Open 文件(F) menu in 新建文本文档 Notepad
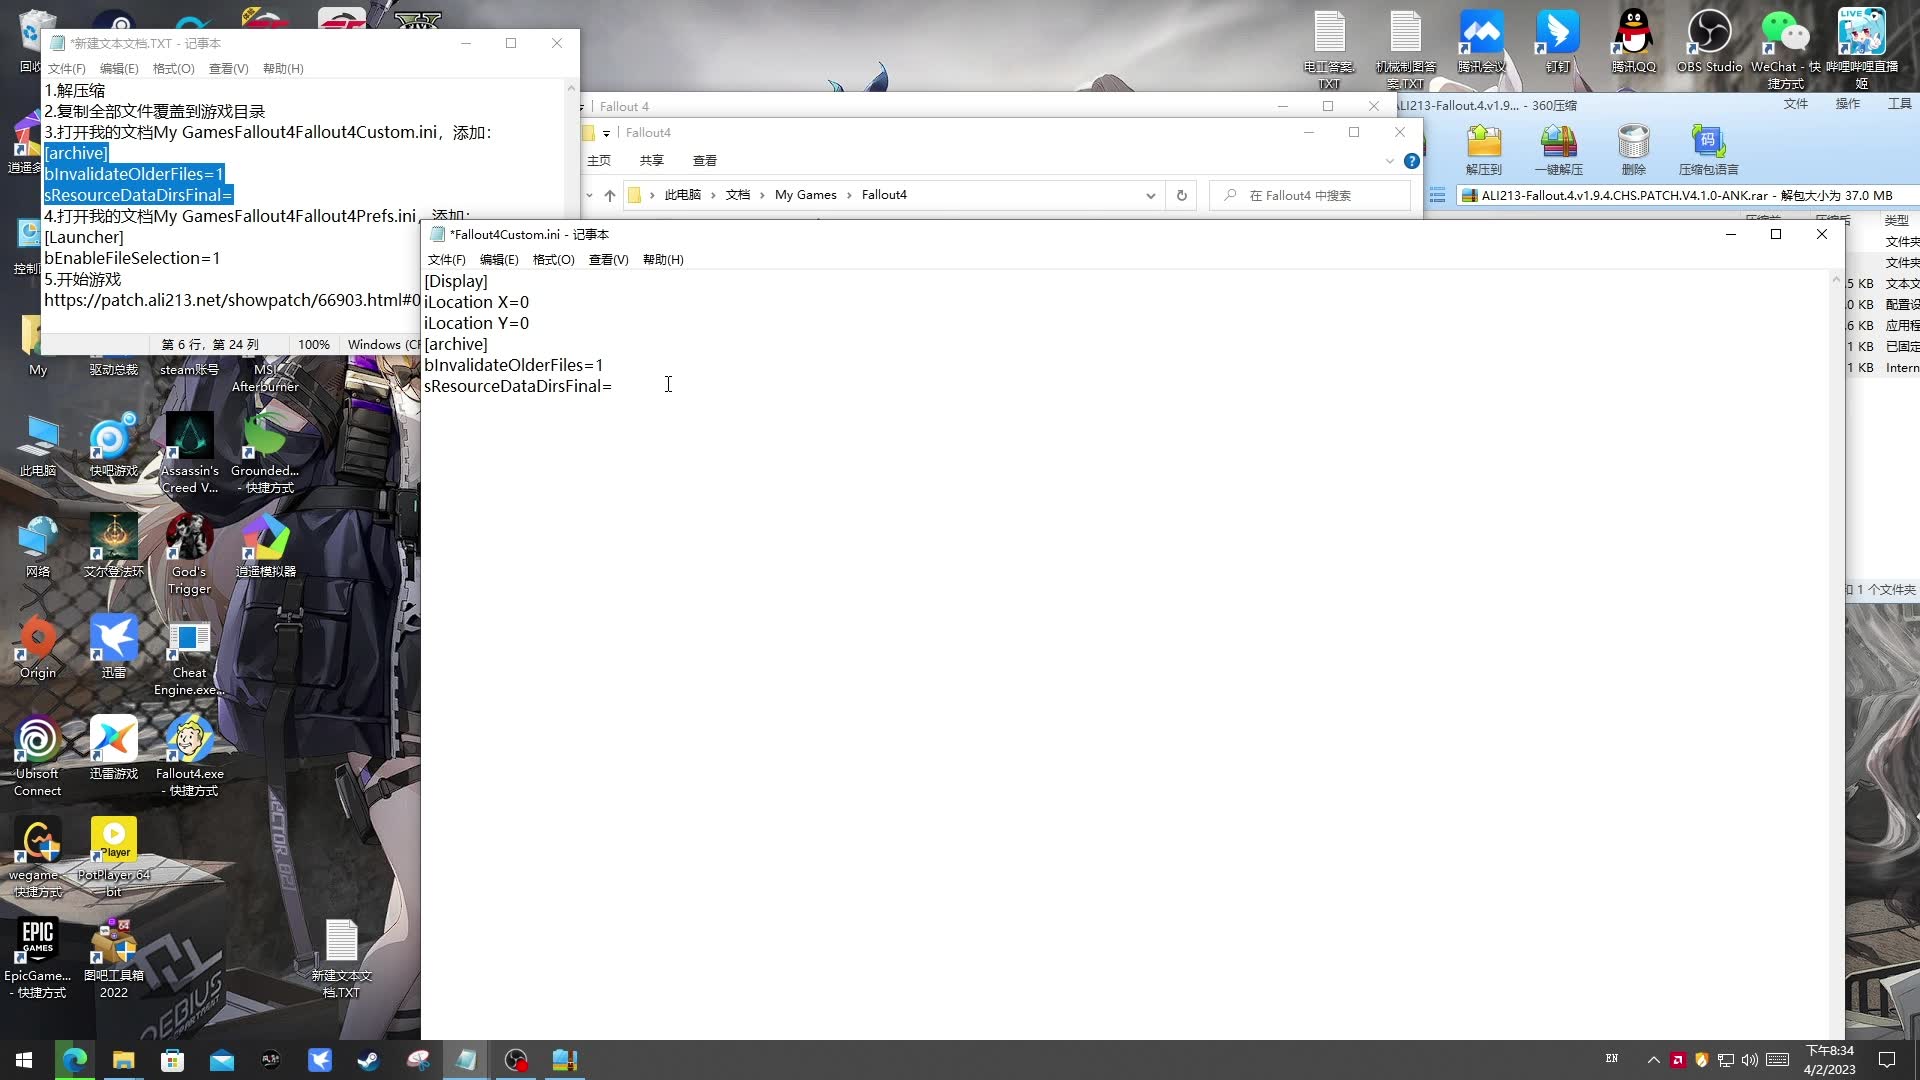This screenshot has width=1920, height=1080. click(67, 68)
